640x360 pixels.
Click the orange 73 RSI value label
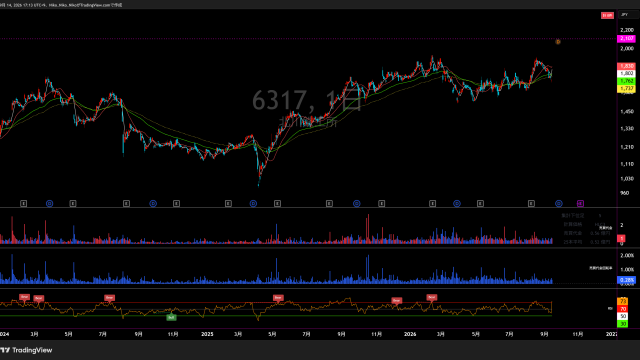623,301
